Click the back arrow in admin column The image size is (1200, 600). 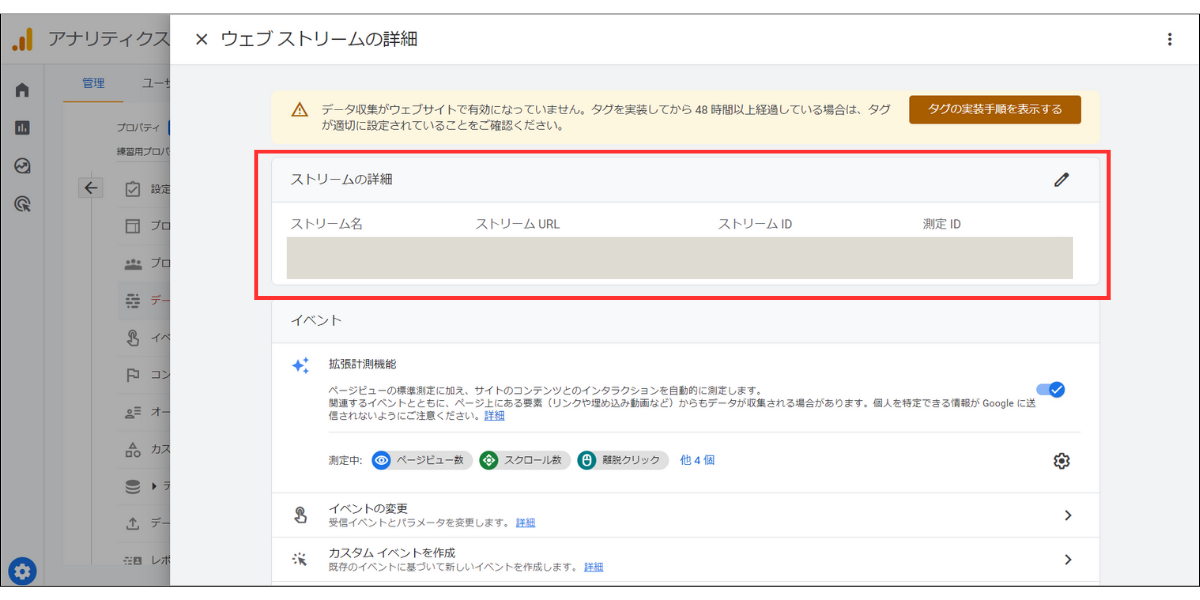pyautogui.click(x=91, y=187)
